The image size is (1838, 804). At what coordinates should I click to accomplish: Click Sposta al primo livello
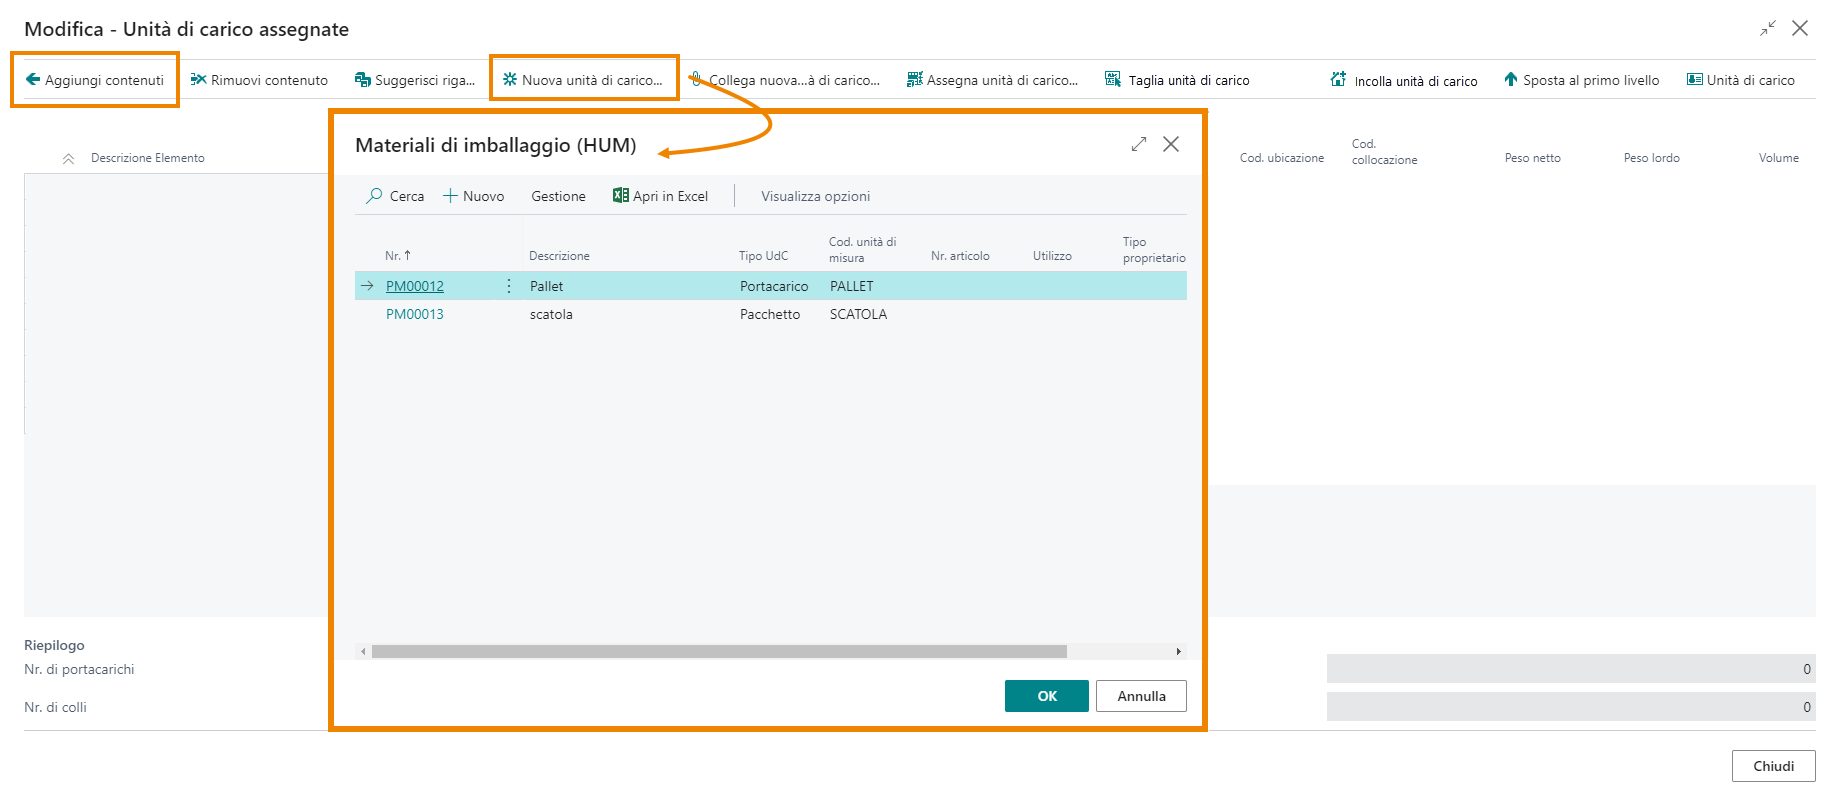point(1581,80)
